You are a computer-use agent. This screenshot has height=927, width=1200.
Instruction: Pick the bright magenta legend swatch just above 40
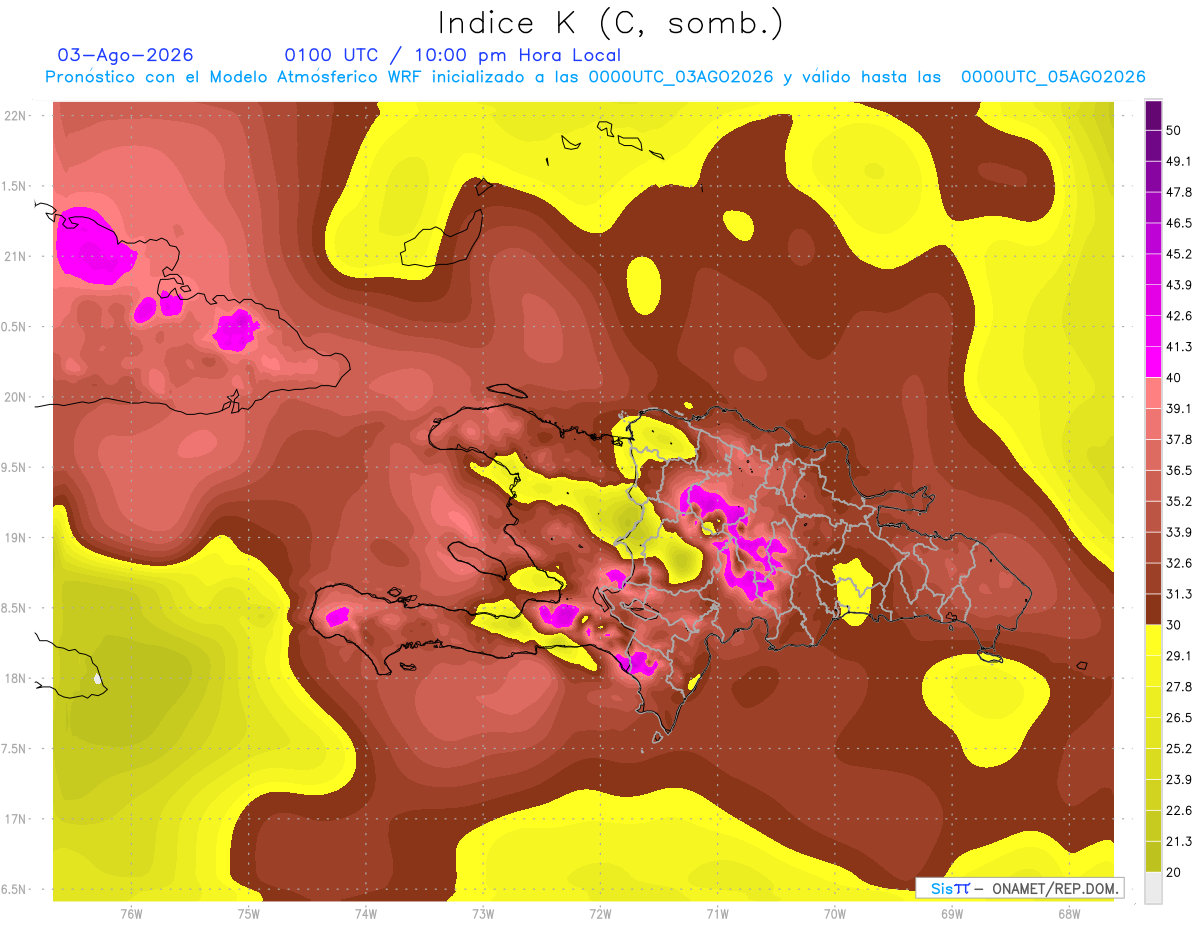point(1153,360)
